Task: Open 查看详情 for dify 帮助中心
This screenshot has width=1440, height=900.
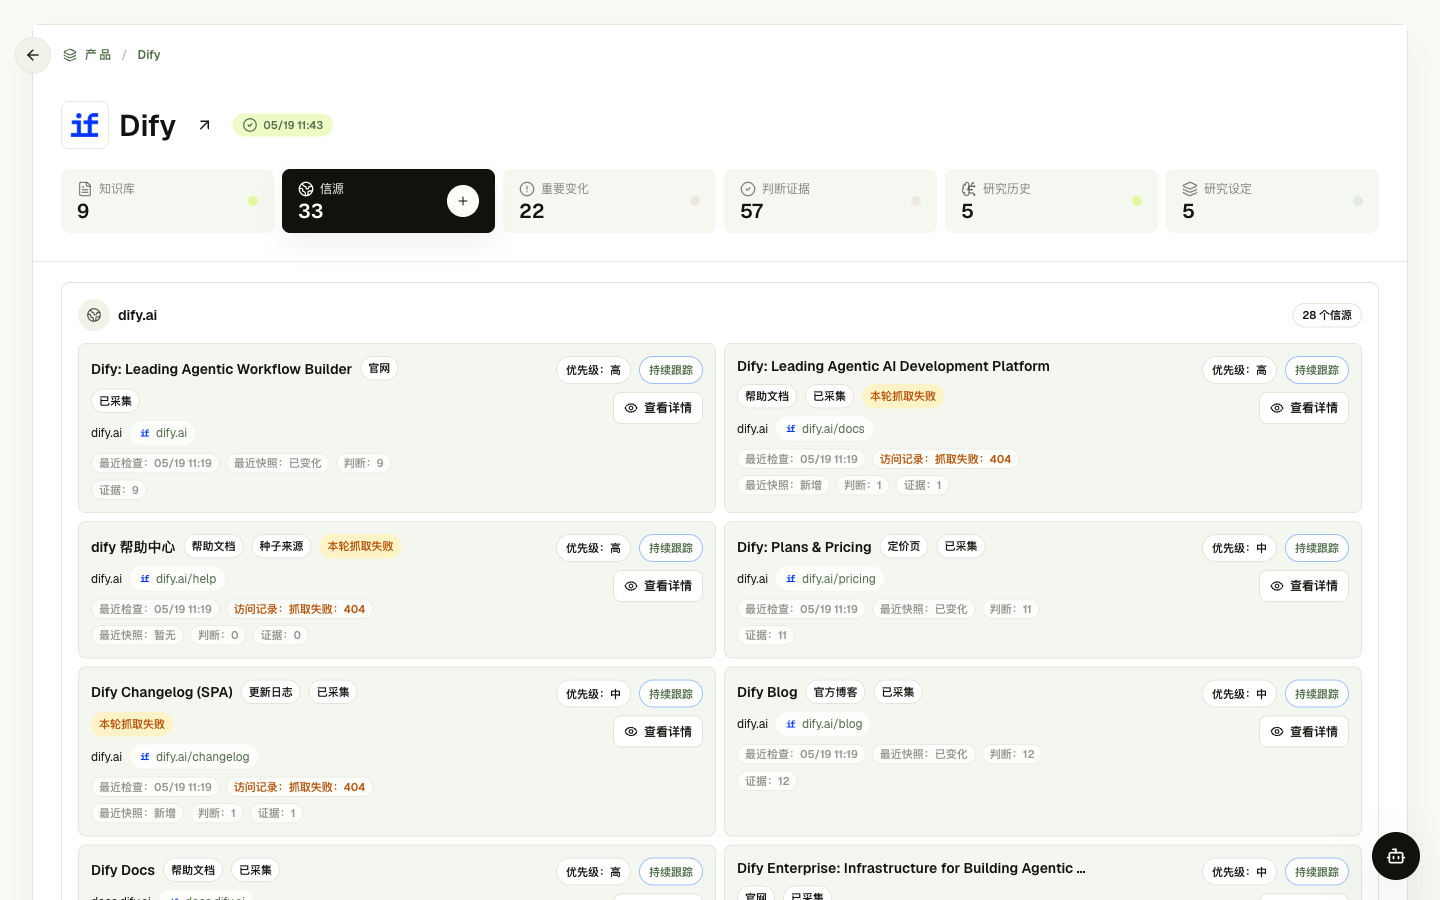Action: [658, 586]
